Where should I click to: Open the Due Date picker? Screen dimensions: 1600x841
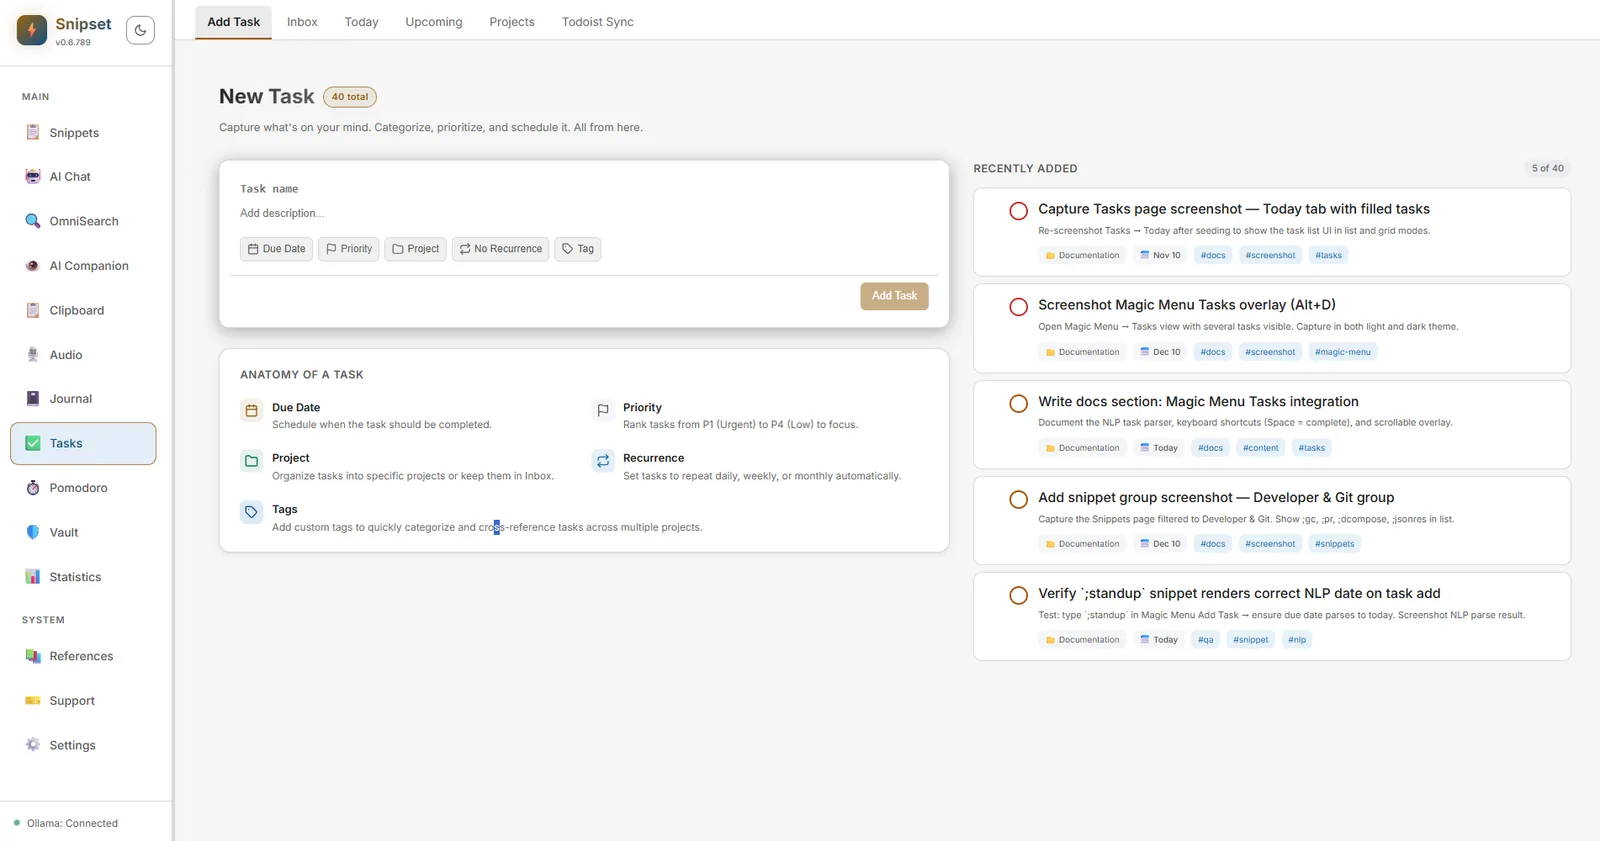click(276, 249)
